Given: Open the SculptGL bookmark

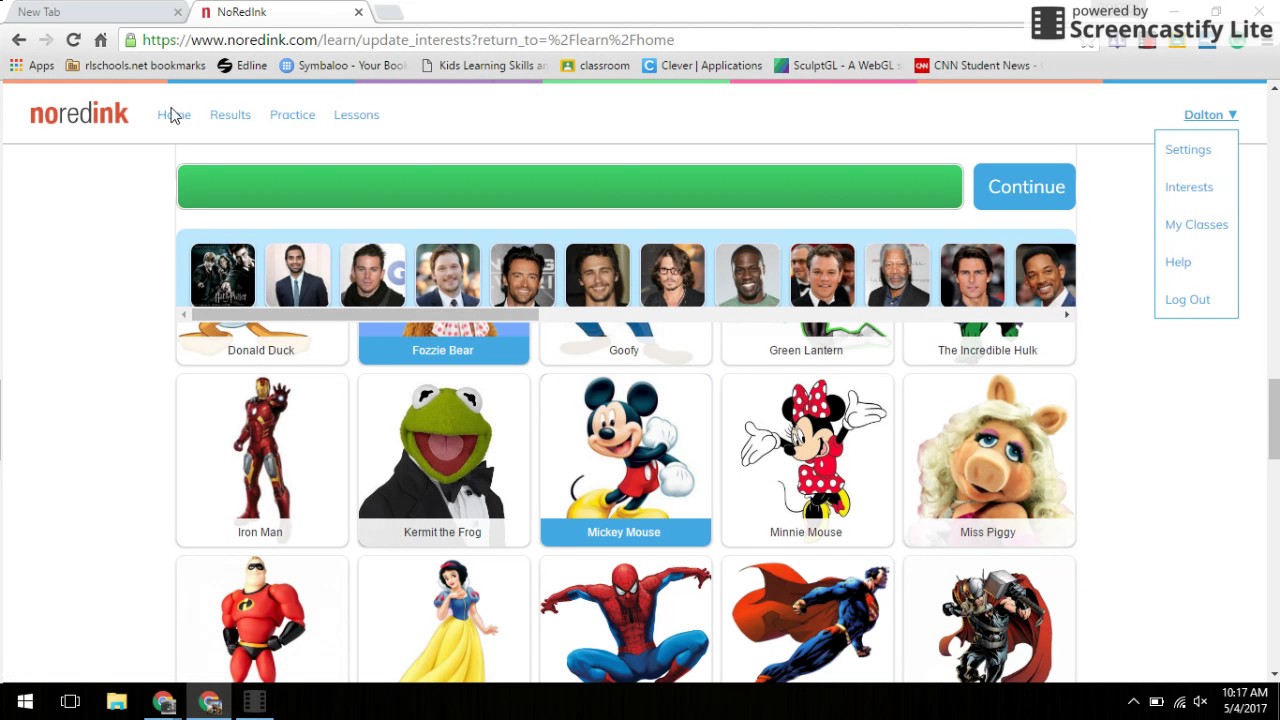Looking at the screenshot, I should pyautogui.click(x=838, y=66).
